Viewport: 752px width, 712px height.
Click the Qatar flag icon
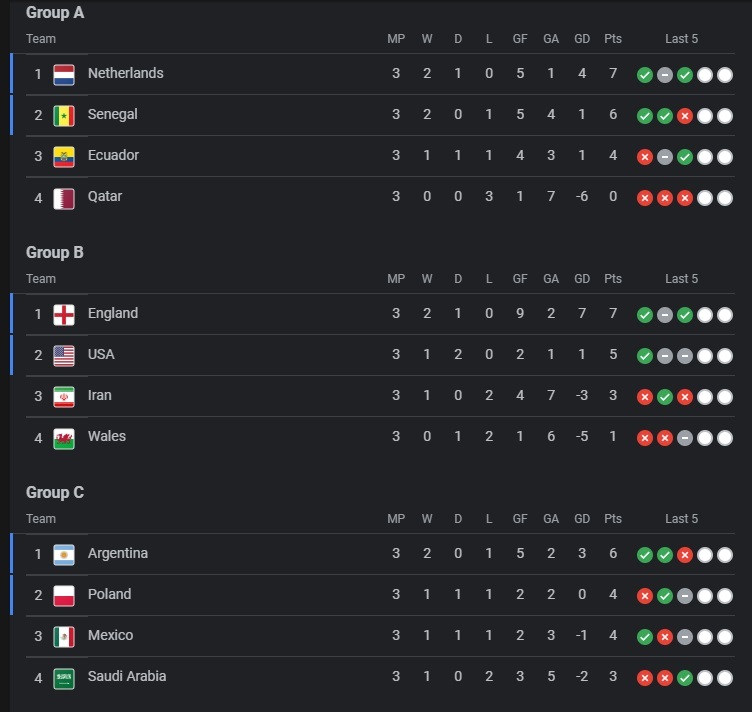(x=64, y=198)
